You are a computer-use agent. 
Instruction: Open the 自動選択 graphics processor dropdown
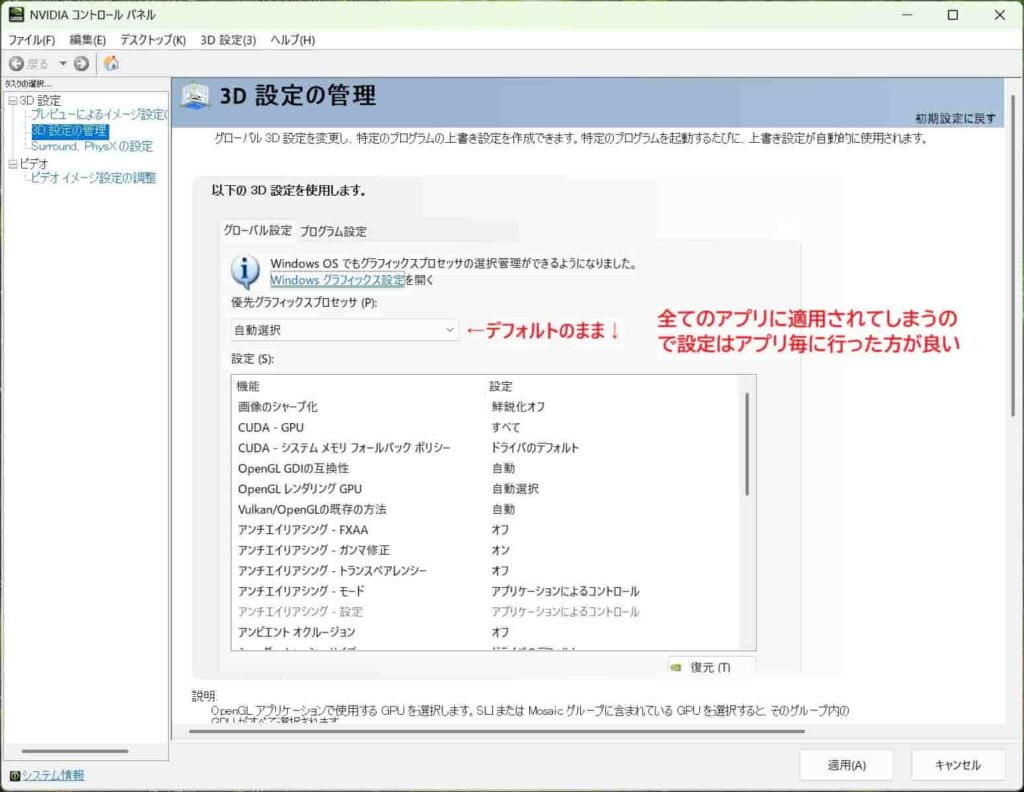point(344,330)
